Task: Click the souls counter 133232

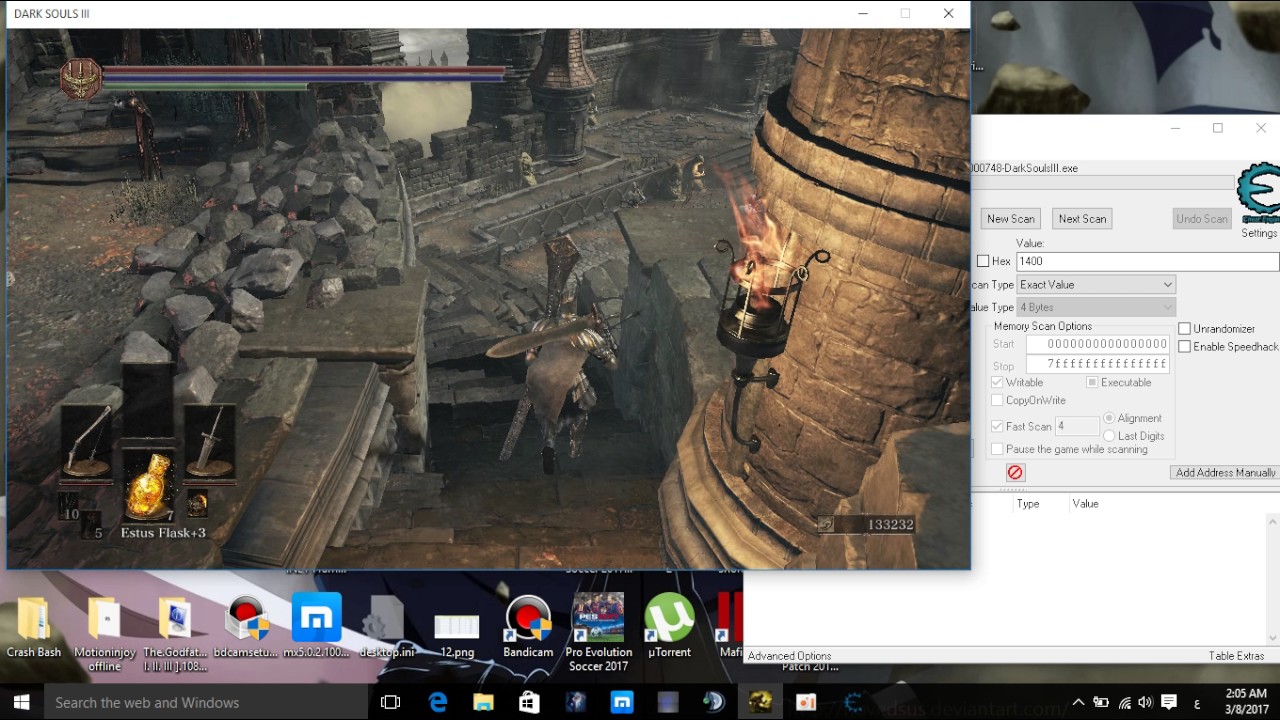Action: tap(889, 524)
